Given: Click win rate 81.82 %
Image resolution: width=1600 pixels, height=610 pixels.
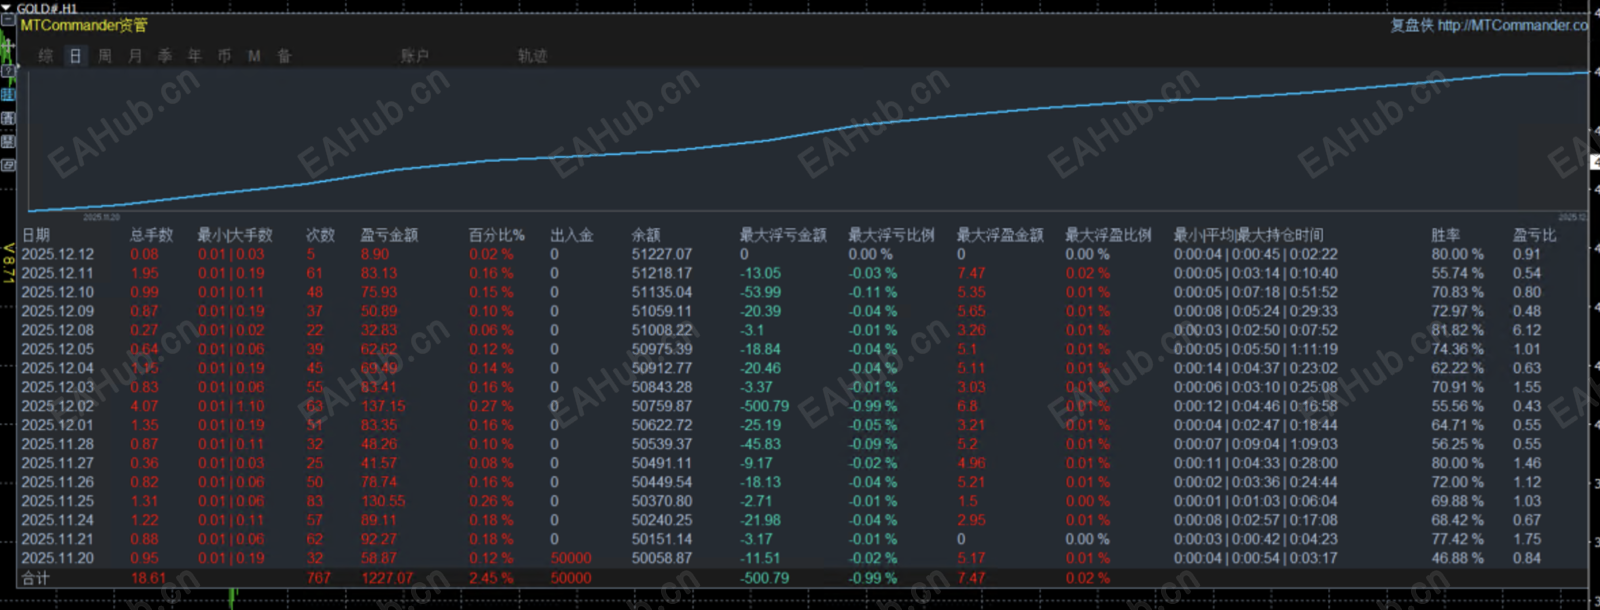Looking at the screenshot, I should tap(1457, 330).
